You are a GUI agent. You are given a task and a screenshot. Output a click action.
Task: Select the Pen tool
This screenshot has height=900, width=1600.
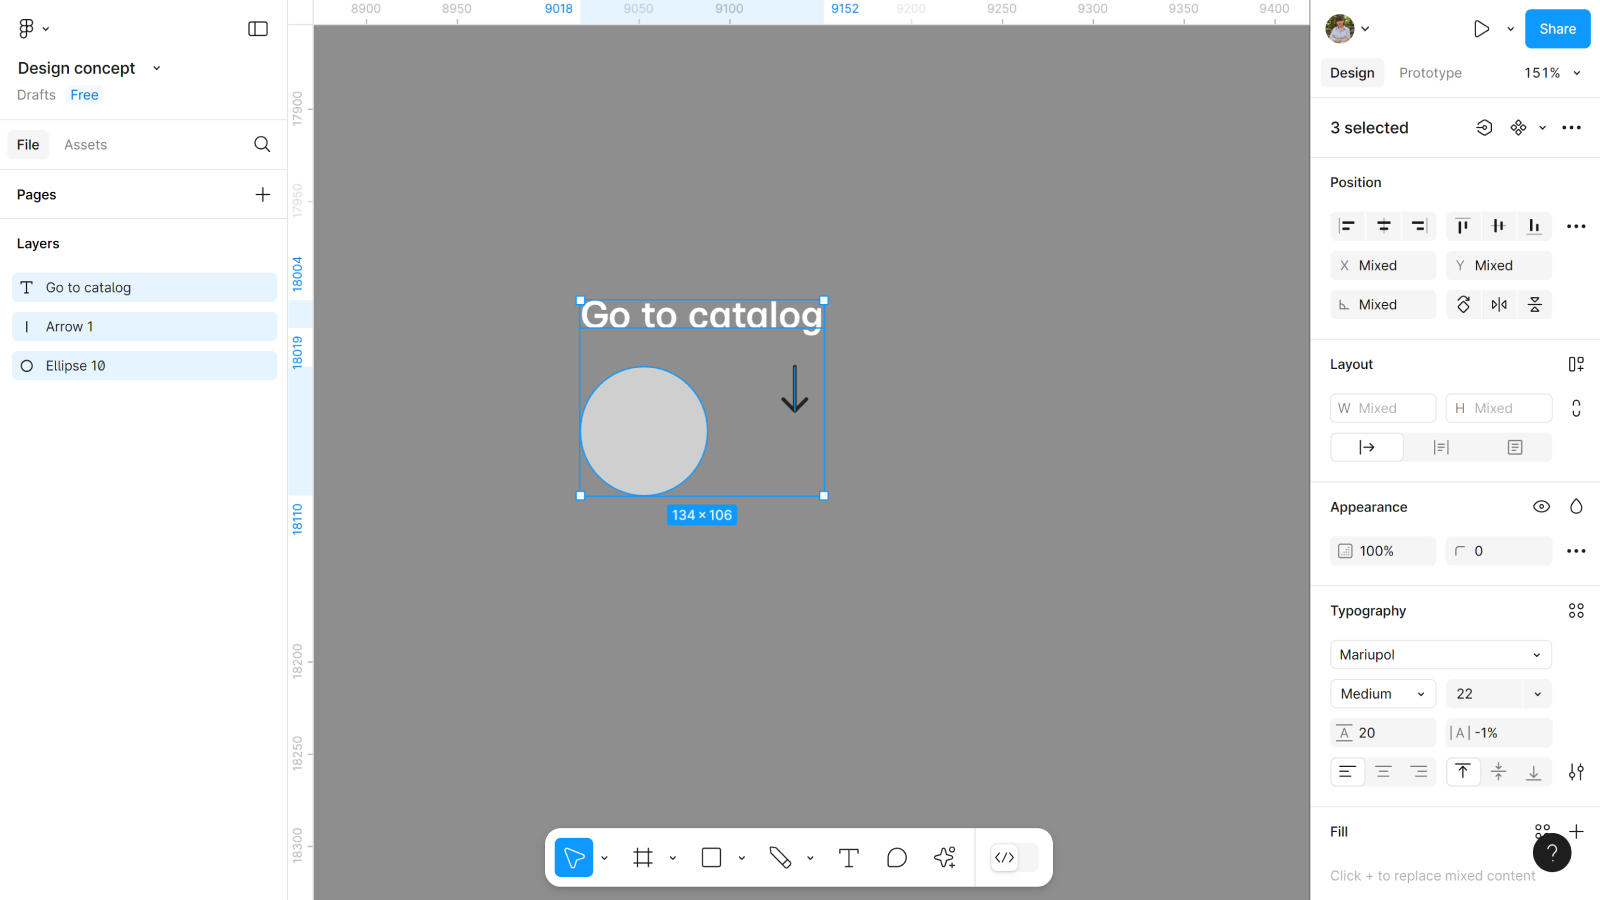(x=780, y=858)
